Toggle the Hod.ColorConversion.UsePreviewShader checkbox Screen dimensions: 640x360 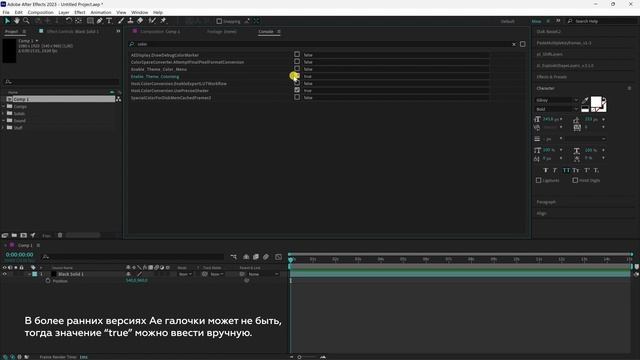297,90
